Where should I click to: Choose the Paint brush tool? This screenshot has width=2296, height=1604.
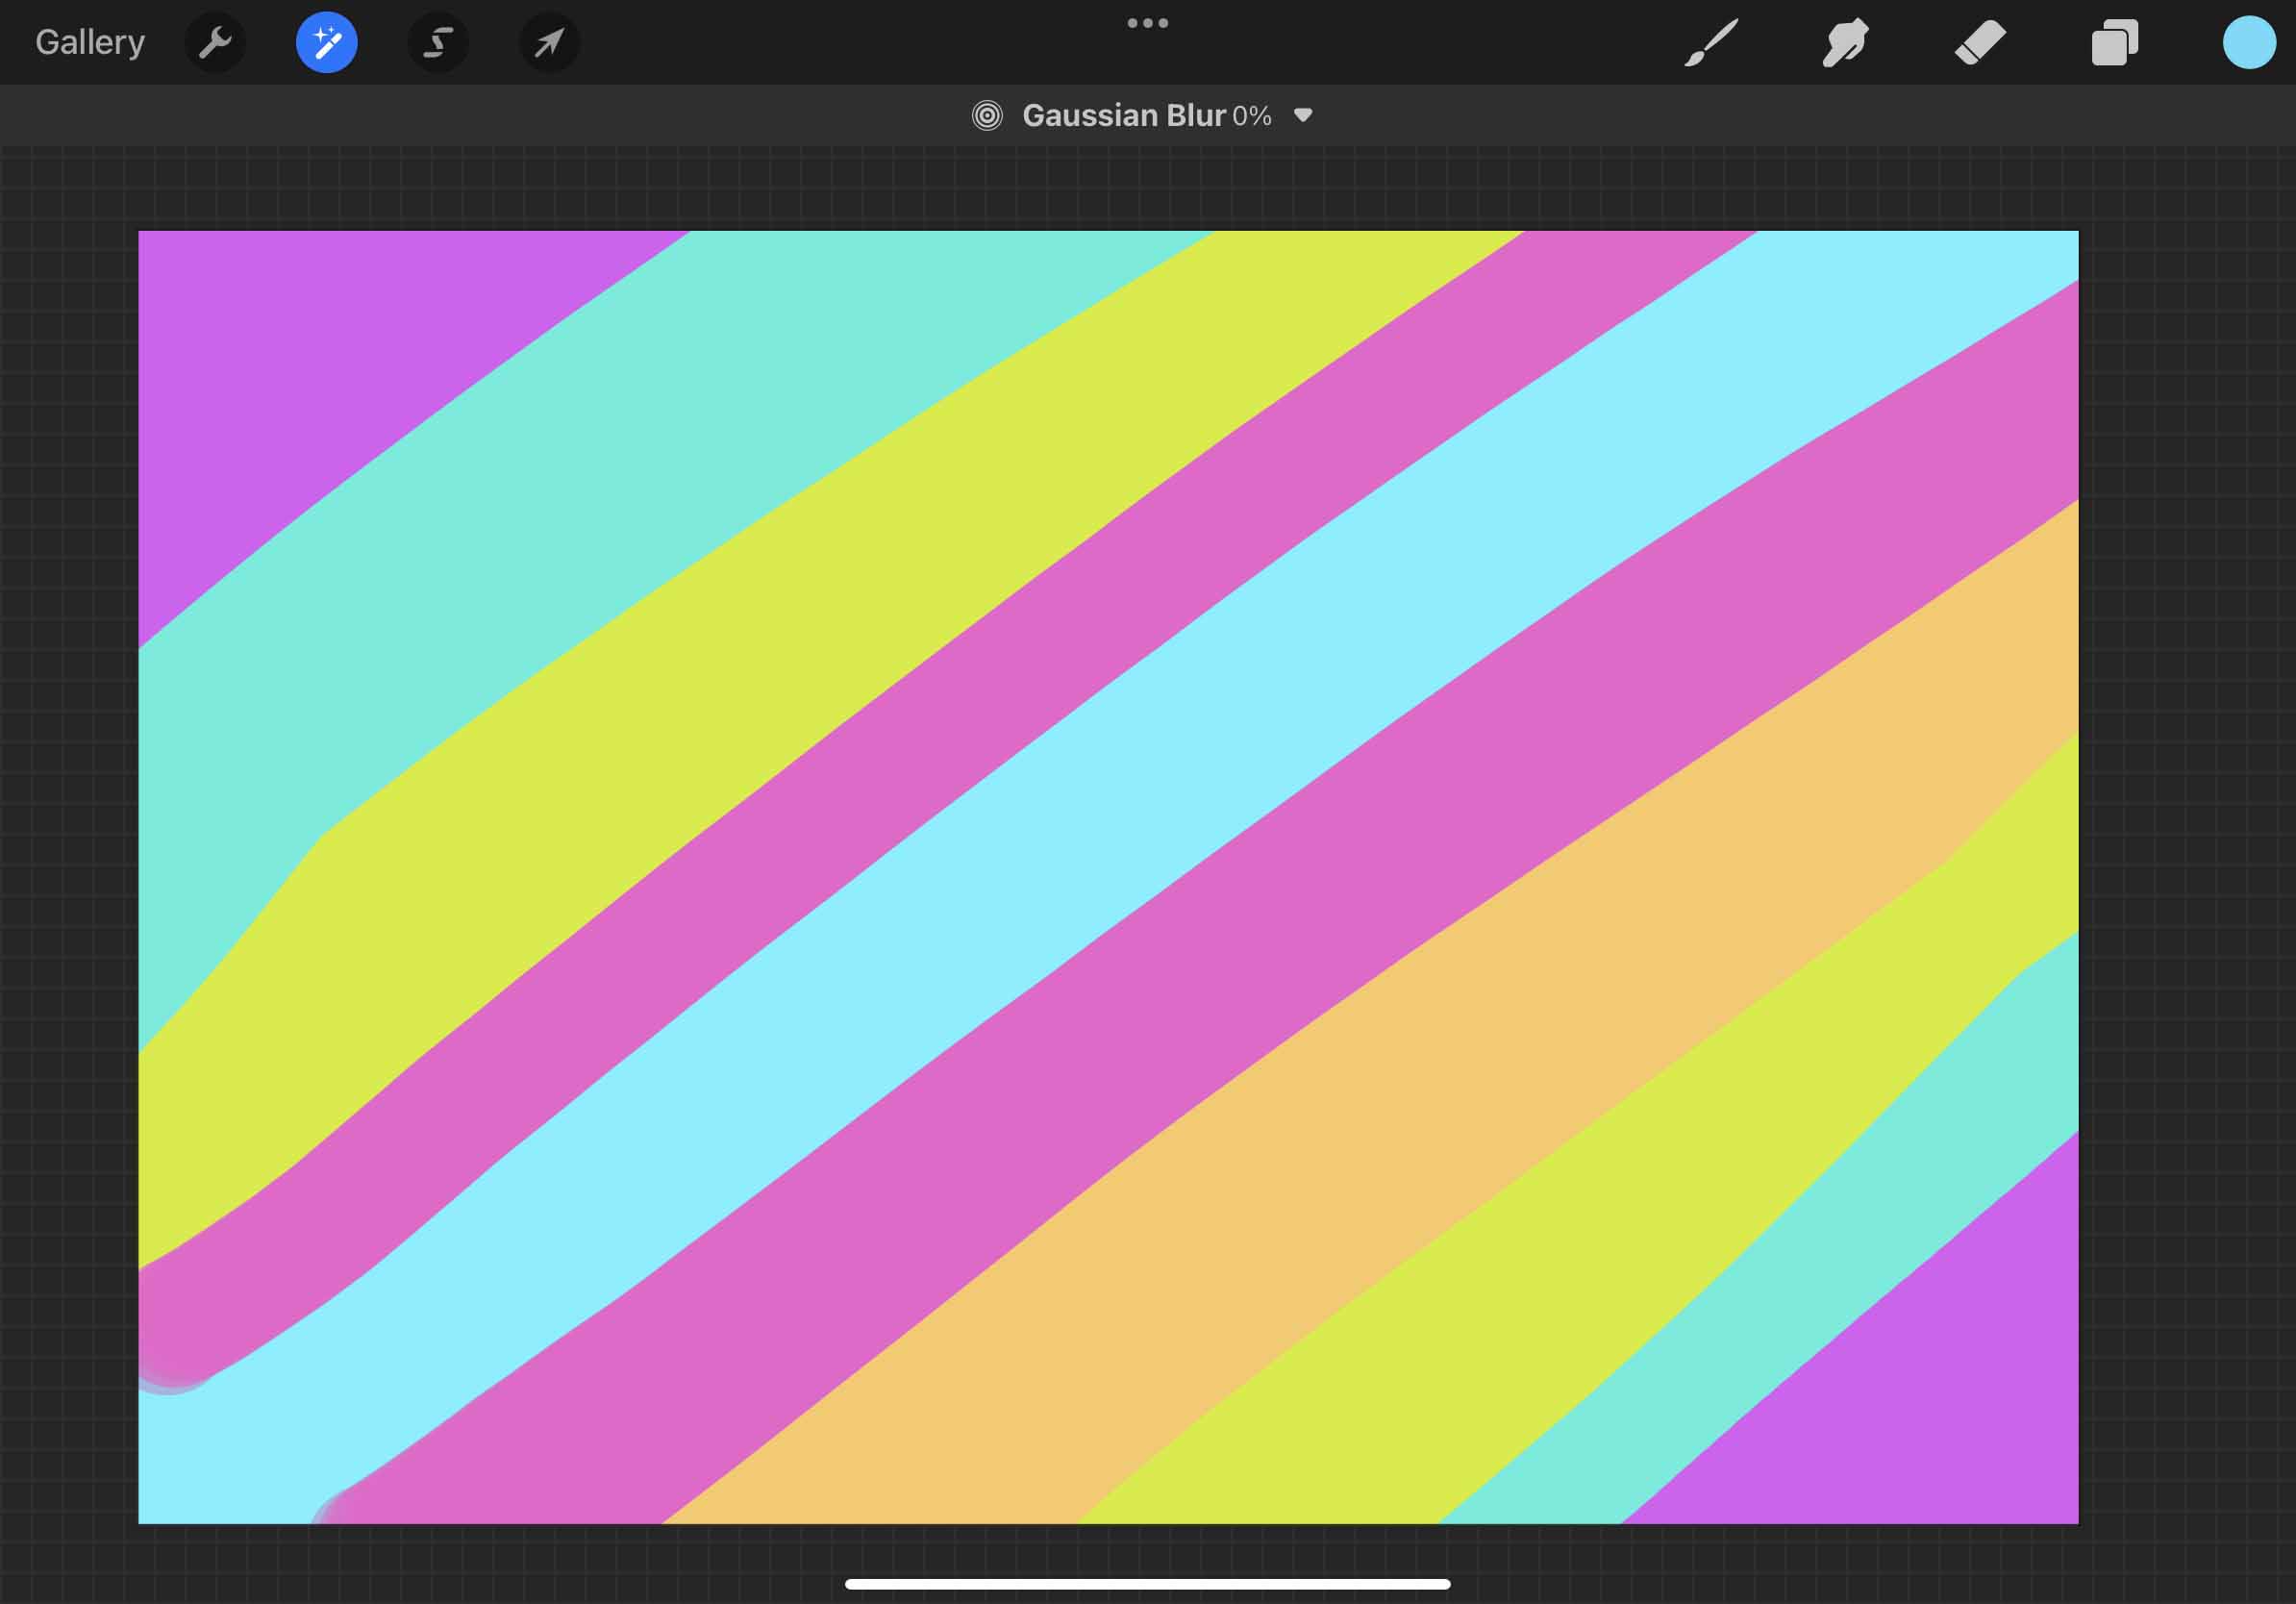coord(1711,43)
